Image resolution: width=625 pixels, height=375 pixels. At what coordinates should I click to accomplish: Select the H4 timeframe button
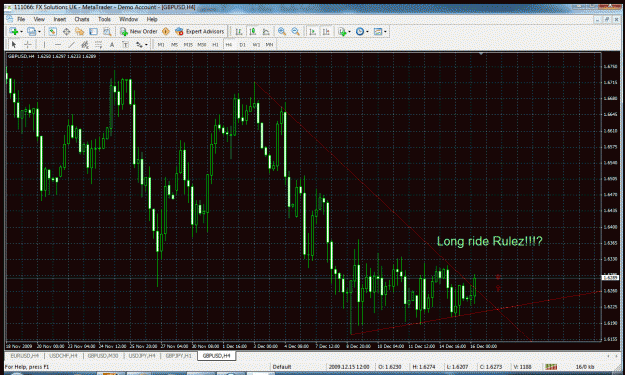pyautogui.click(x=229, y=45)
